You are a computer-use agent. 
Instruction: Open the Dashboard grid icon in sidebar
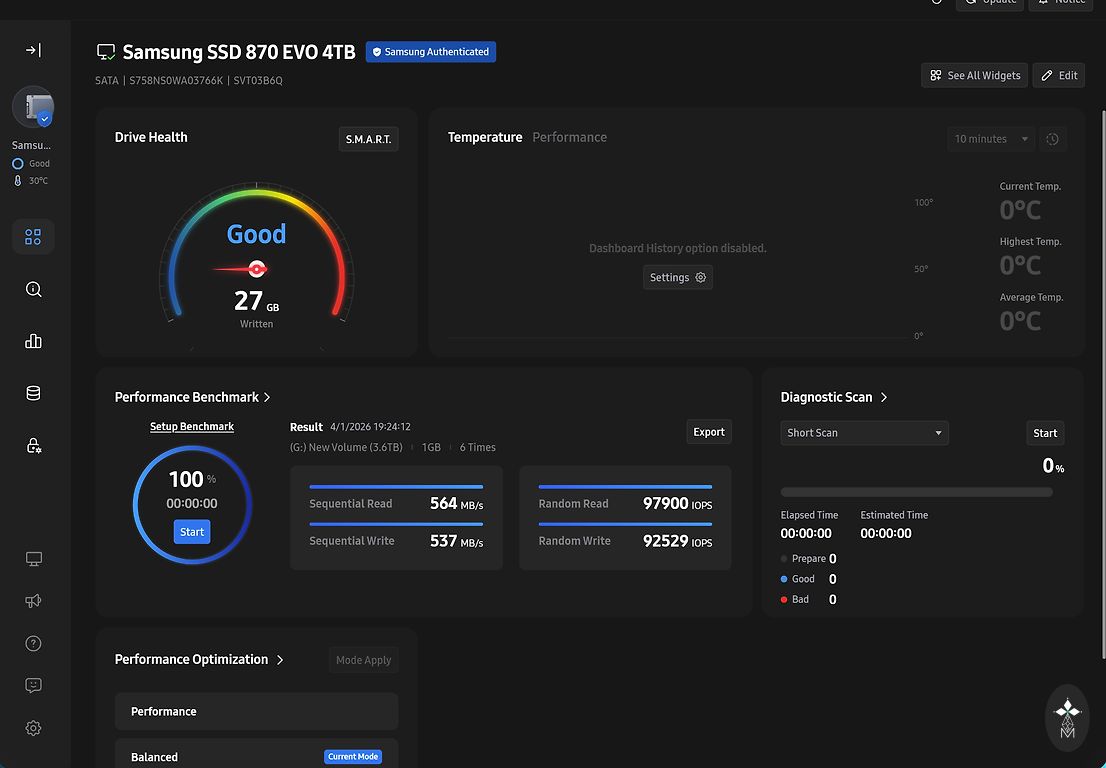click(33, 237)
